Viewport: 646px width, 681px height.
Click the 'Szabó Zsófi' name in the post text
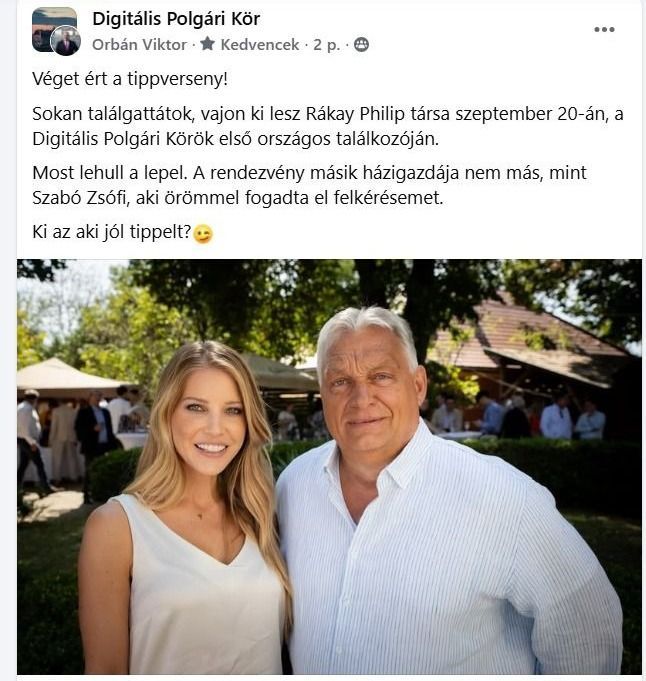pos(80,198)
